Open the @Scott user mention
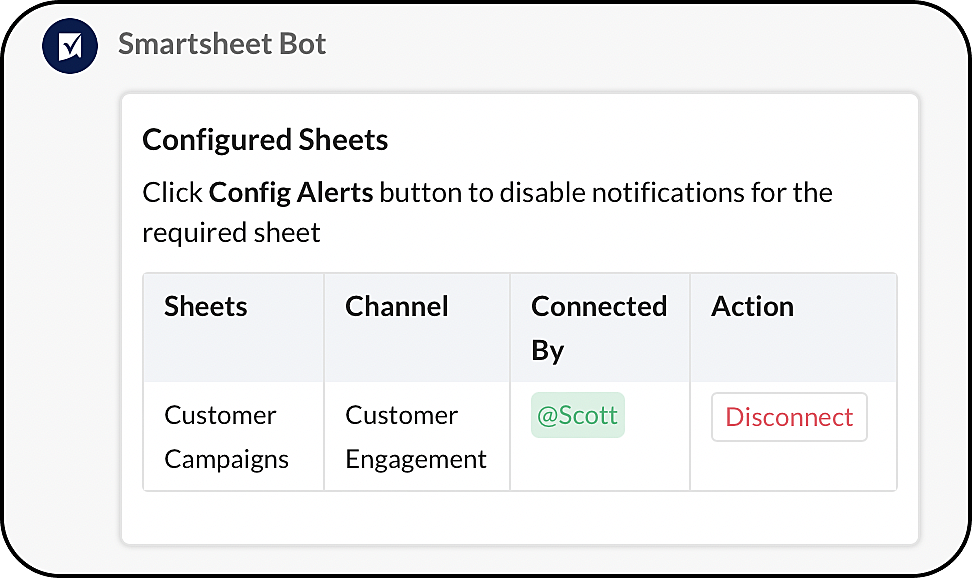Viewport: 972px width, 578px height. pyautogui.click(x=577, y=415)
